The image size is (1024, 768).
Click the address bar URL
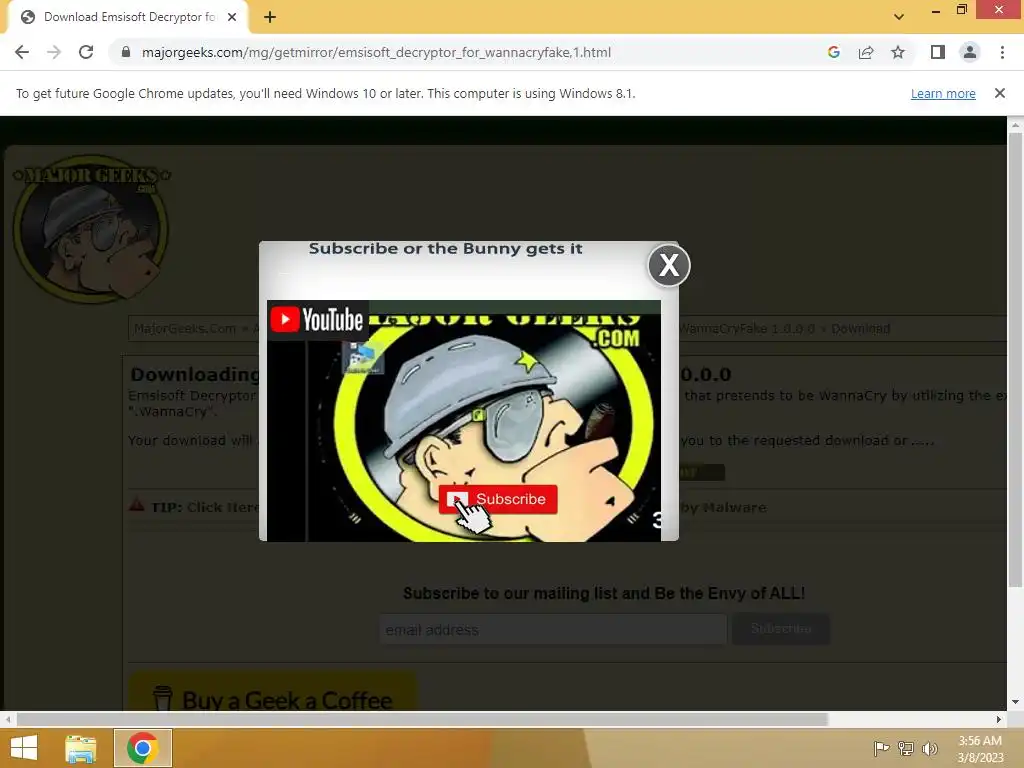[376, 52]
